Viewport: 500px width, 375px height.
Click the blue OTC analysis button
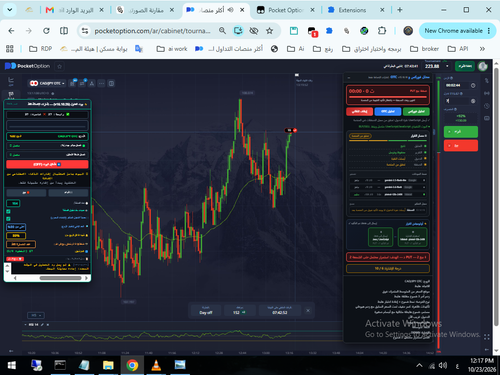coord(388,111)
